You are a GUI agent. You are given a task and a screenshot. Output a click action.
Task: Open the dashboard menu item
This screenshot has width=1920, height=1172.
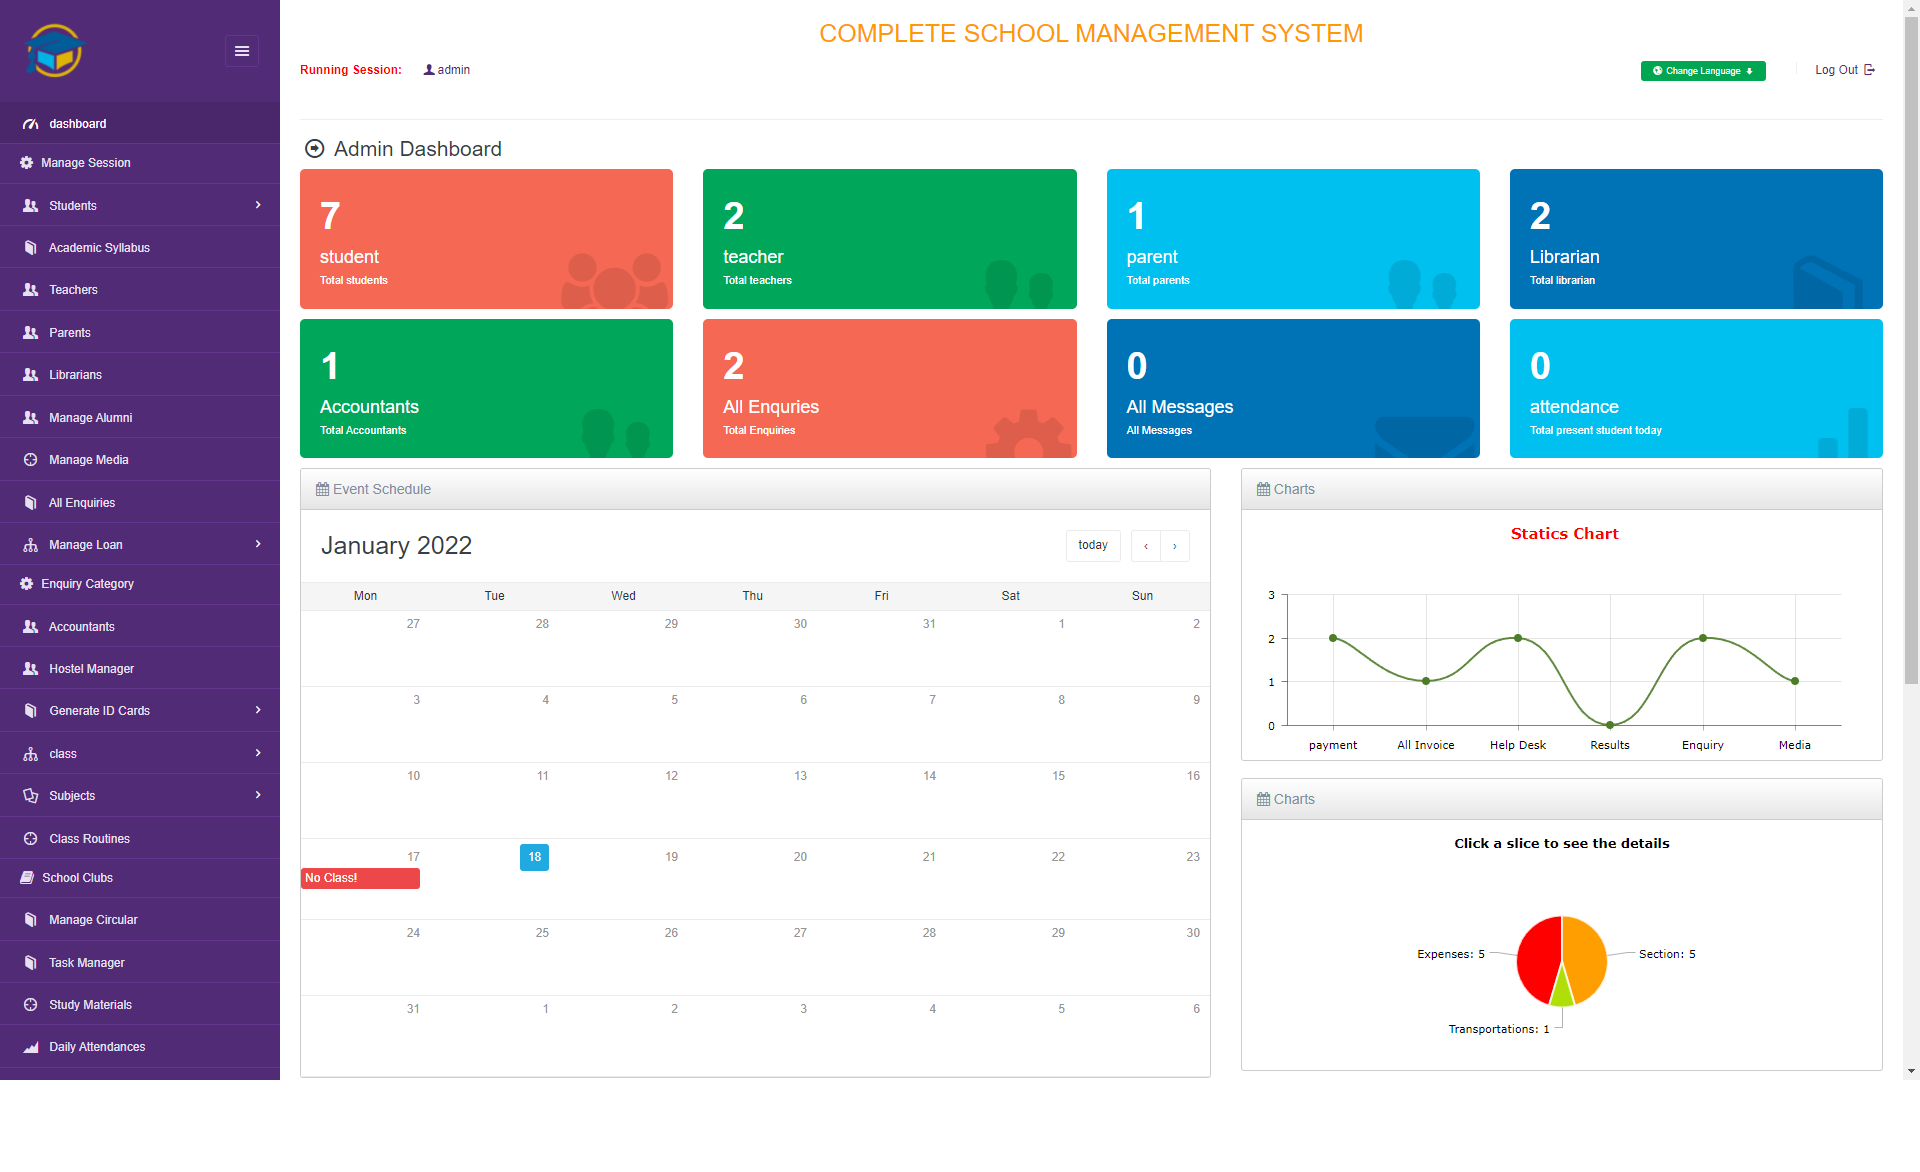(x=77, y=123)
